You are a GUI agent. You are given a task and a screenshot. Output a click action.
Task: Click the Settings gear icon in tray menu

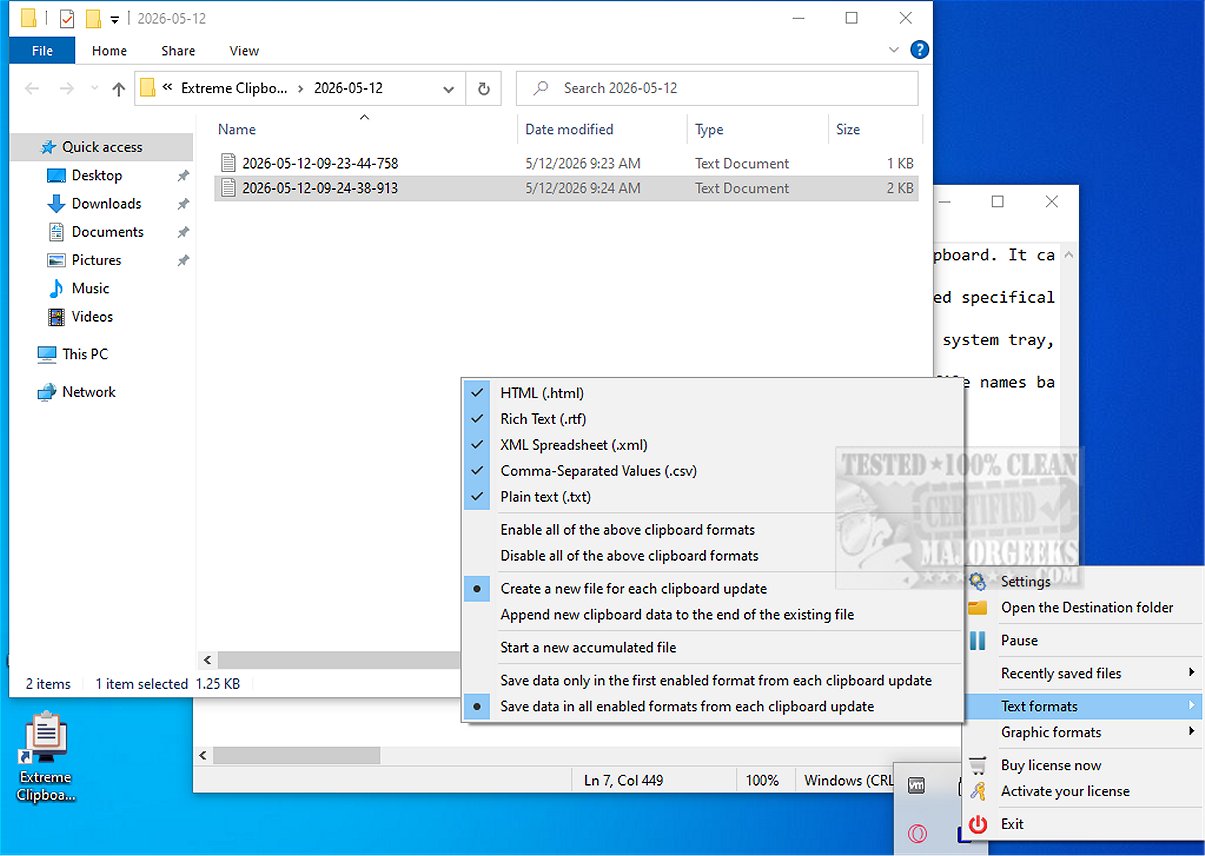click(978, 581)
